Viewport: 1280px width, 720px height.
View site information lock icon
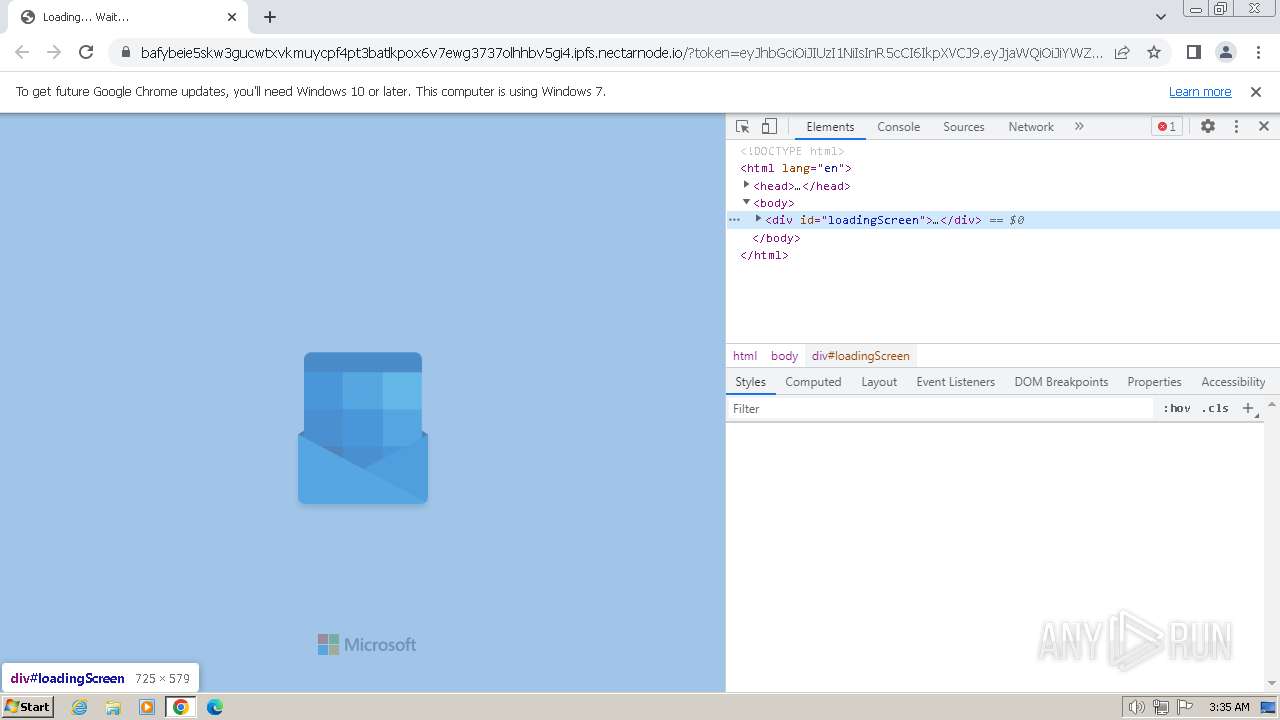(125, 52)
